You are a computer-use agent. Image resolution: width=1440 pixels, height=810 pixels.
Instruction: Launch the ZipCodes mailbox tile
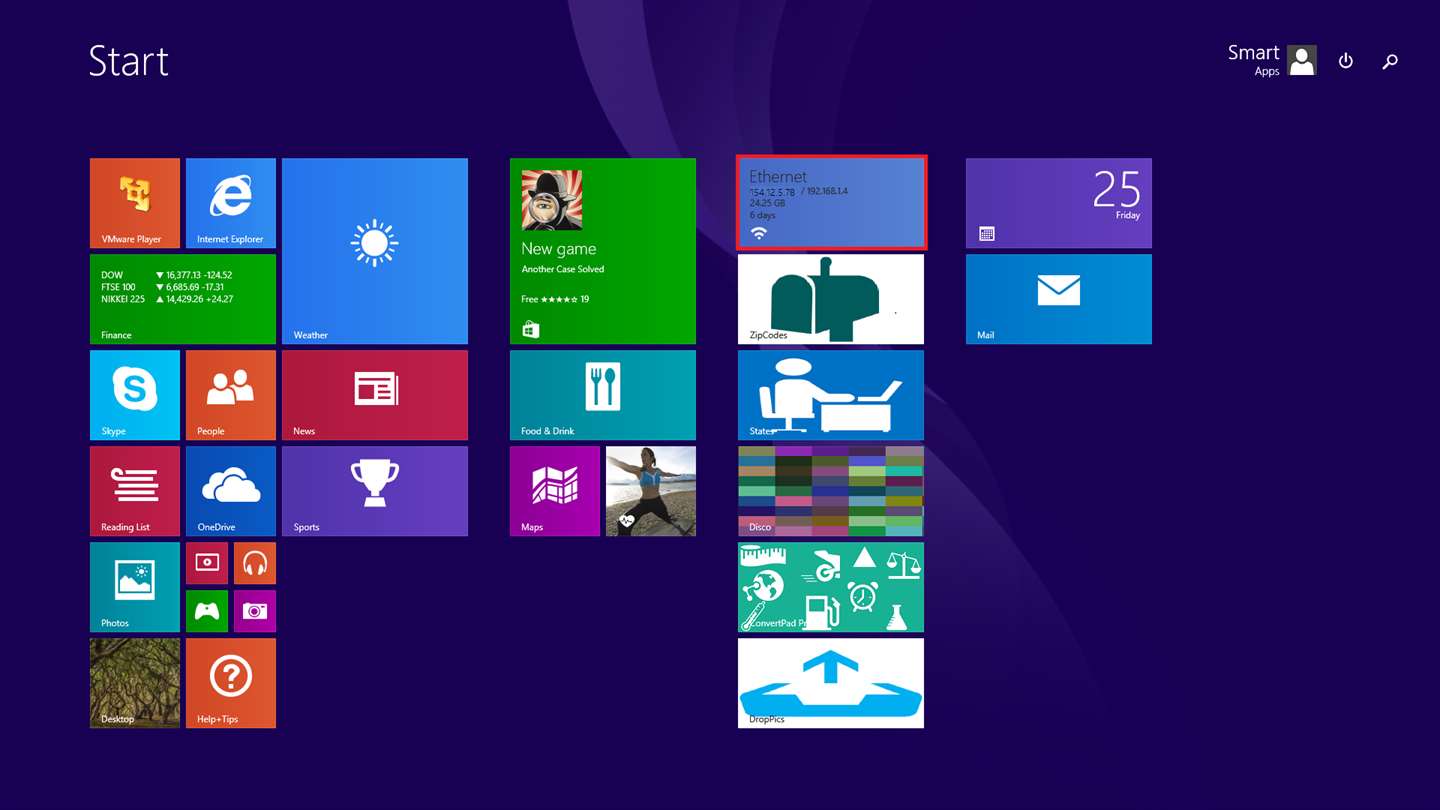coord(831,299)
